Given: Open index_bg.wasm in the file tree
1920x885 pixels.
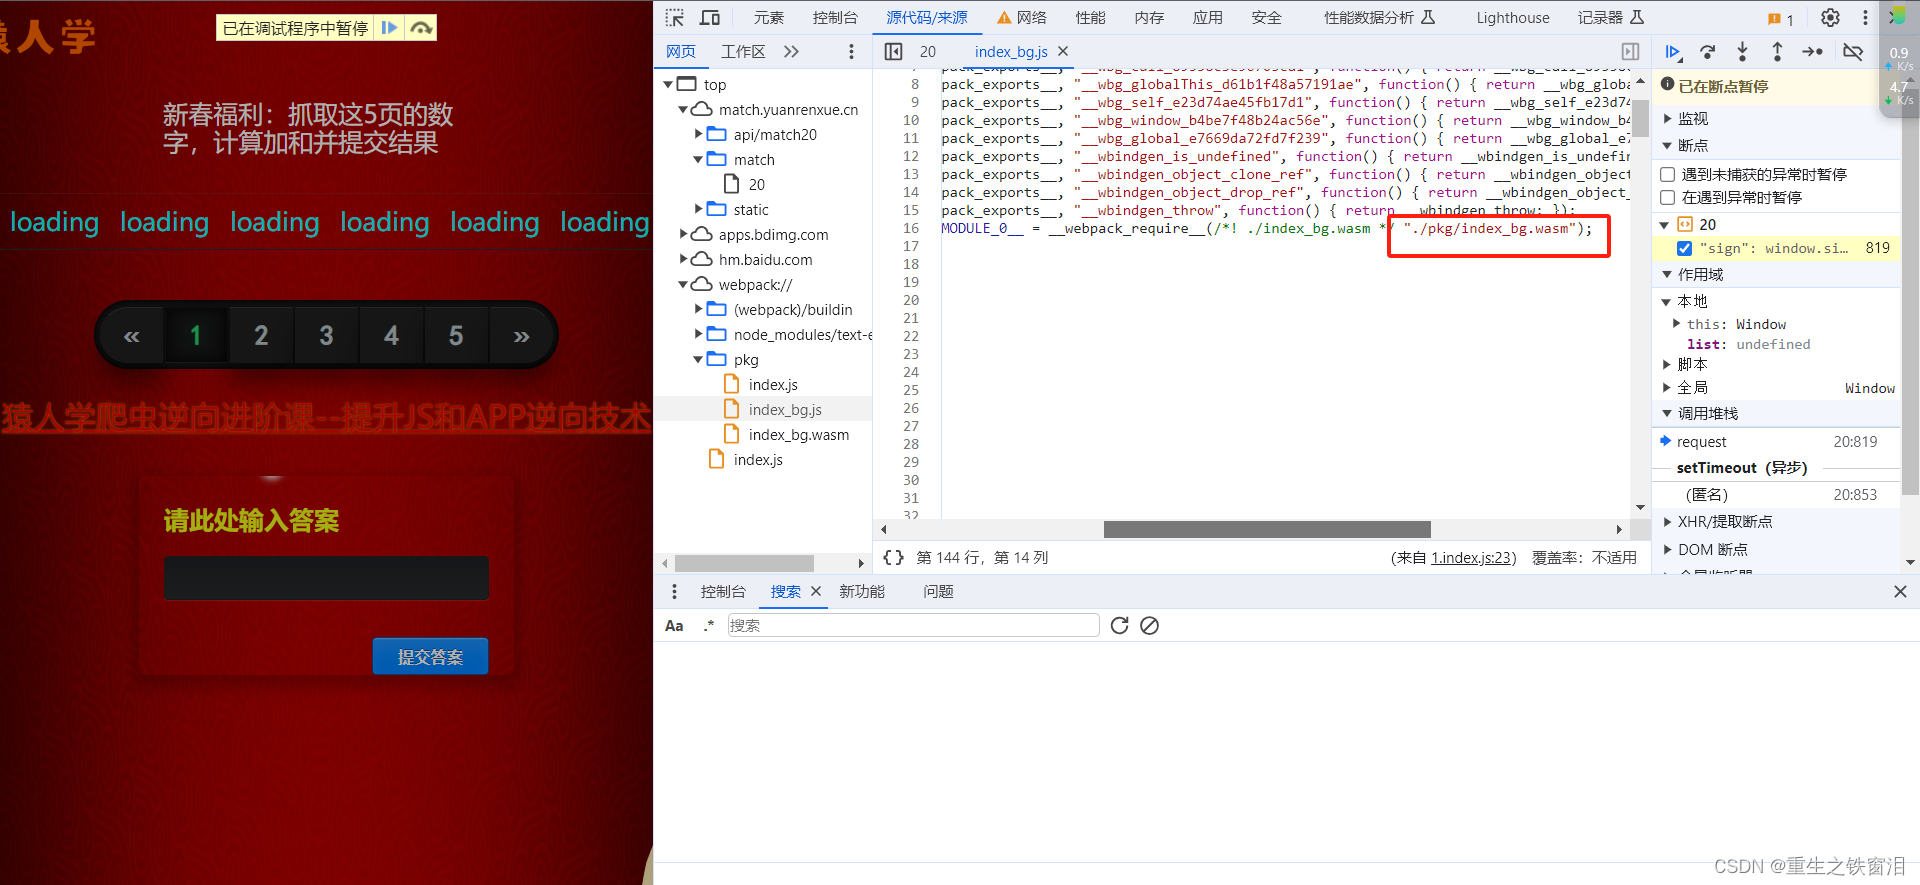Looking at the screenshot, I should coord(798,435).
